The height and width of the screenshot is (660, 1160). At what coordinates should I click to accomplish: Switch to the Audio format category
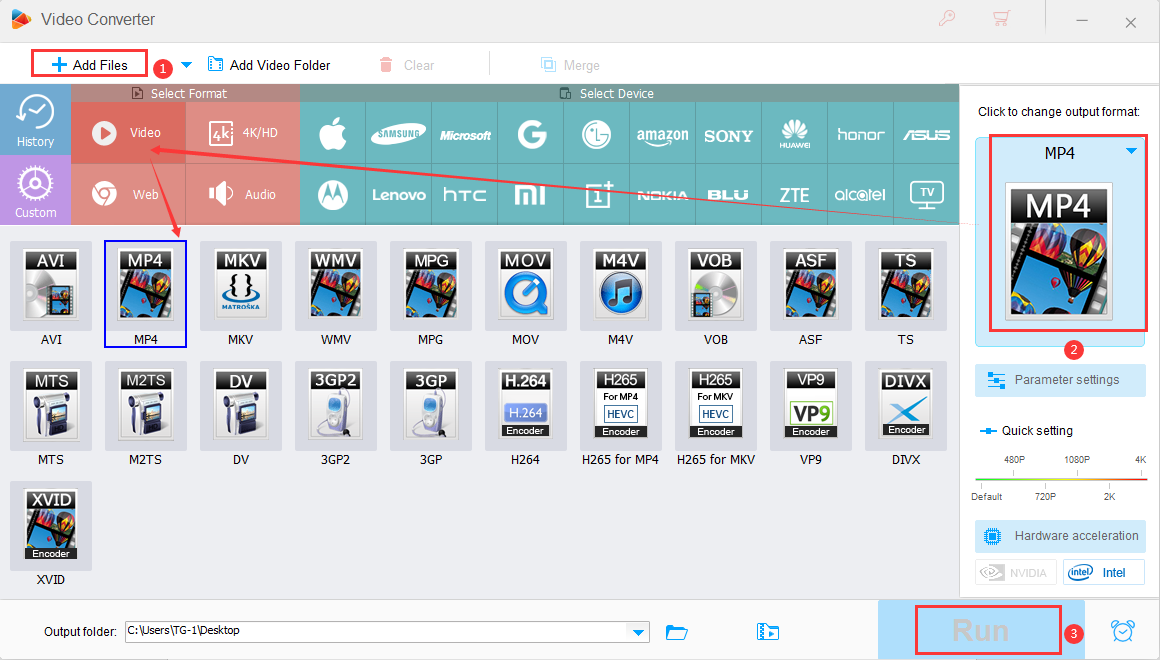click(243, 194)
